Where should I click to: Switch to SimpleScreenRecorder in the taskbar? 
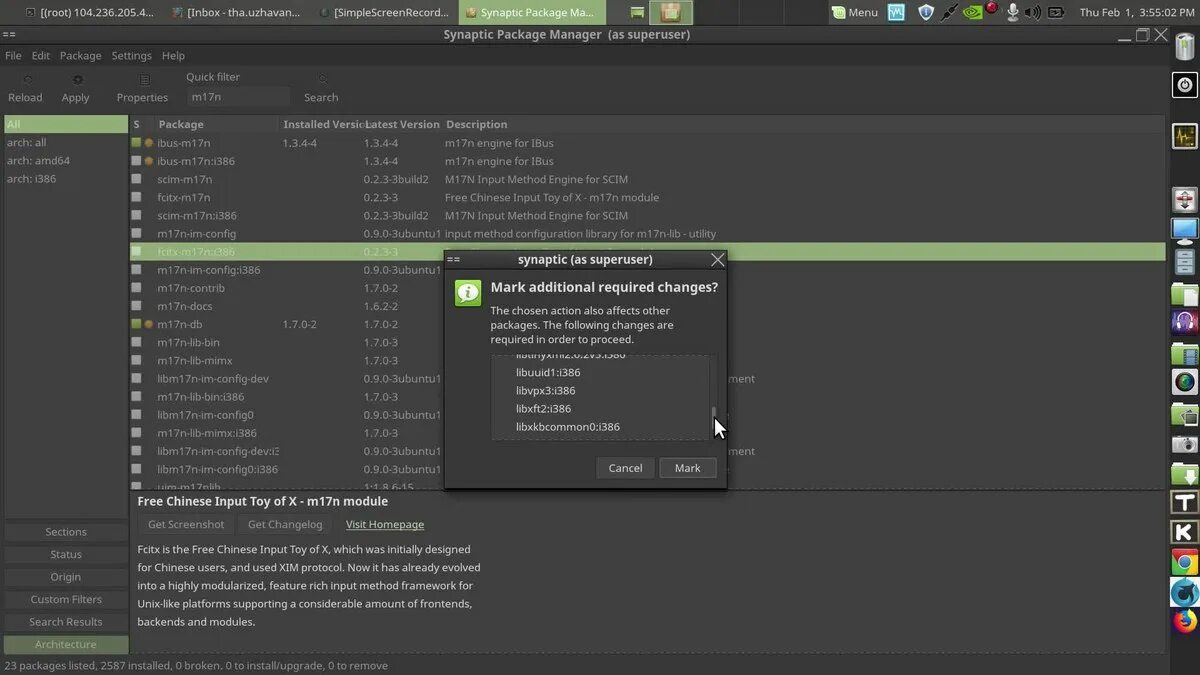tap(384, 12)
